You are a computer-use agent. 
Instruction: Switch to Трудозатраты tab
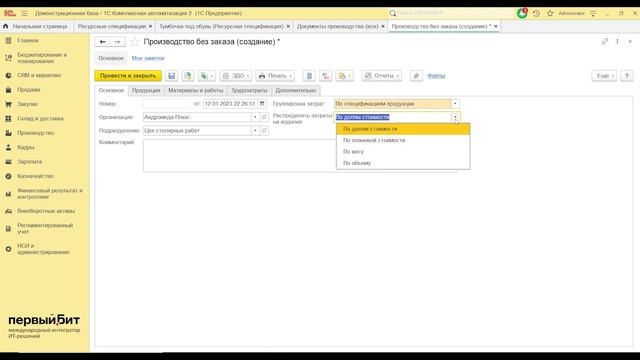249,90
